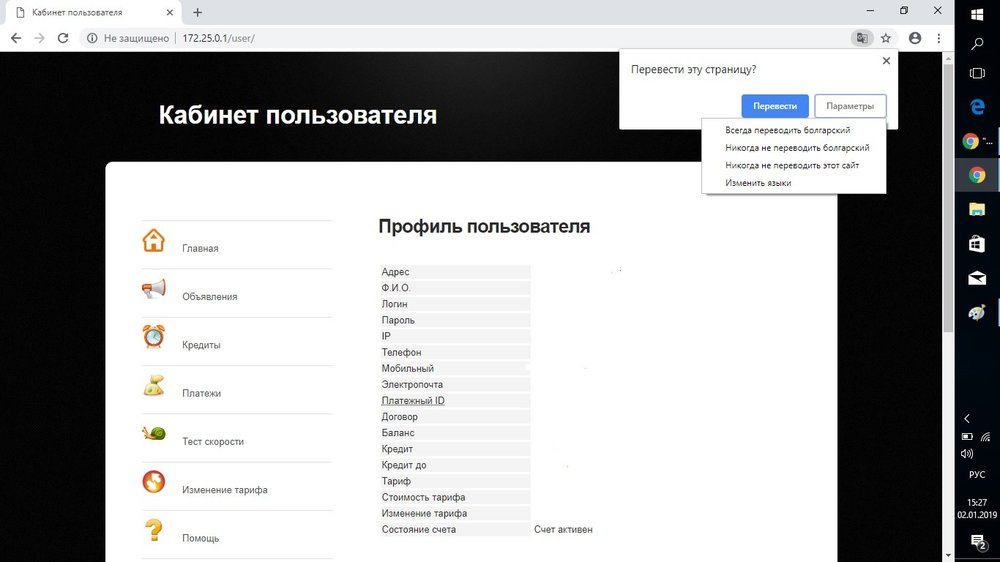Click the battery icon in the system tray
Viewport: 1000px width, 562px height.
967,437
